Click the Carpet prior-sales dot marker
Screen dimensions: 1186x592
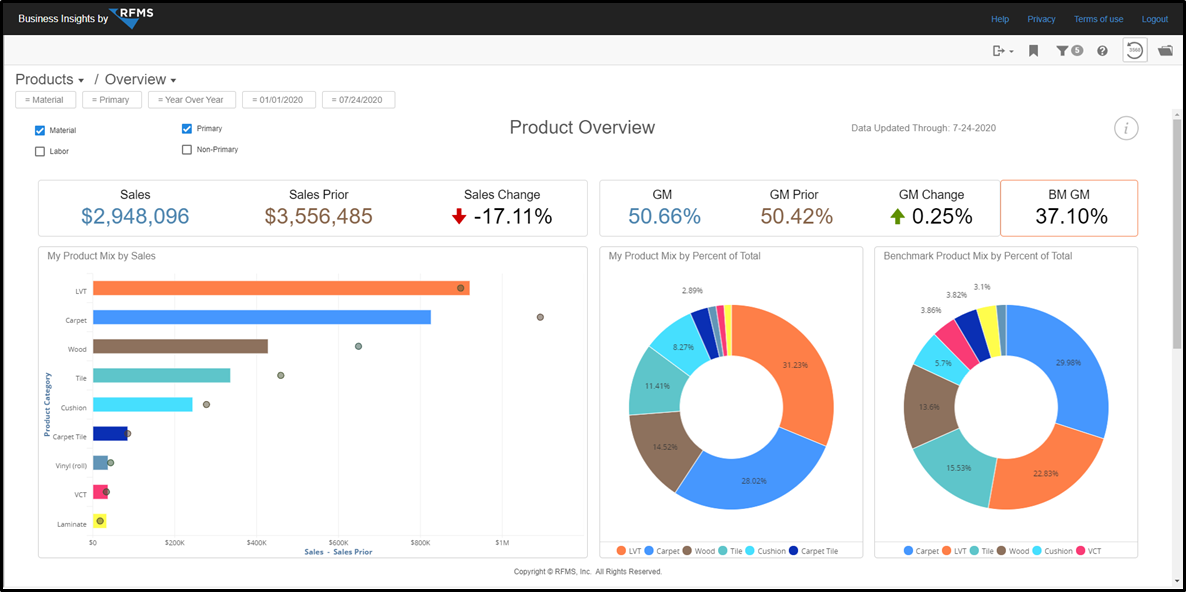[540, 318]
